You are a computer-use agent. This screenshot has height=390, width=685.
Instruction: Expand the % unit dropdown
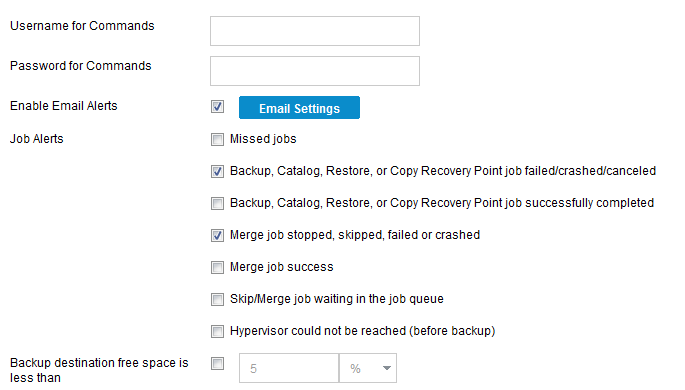pyautogui.click(x=368, y=368)
